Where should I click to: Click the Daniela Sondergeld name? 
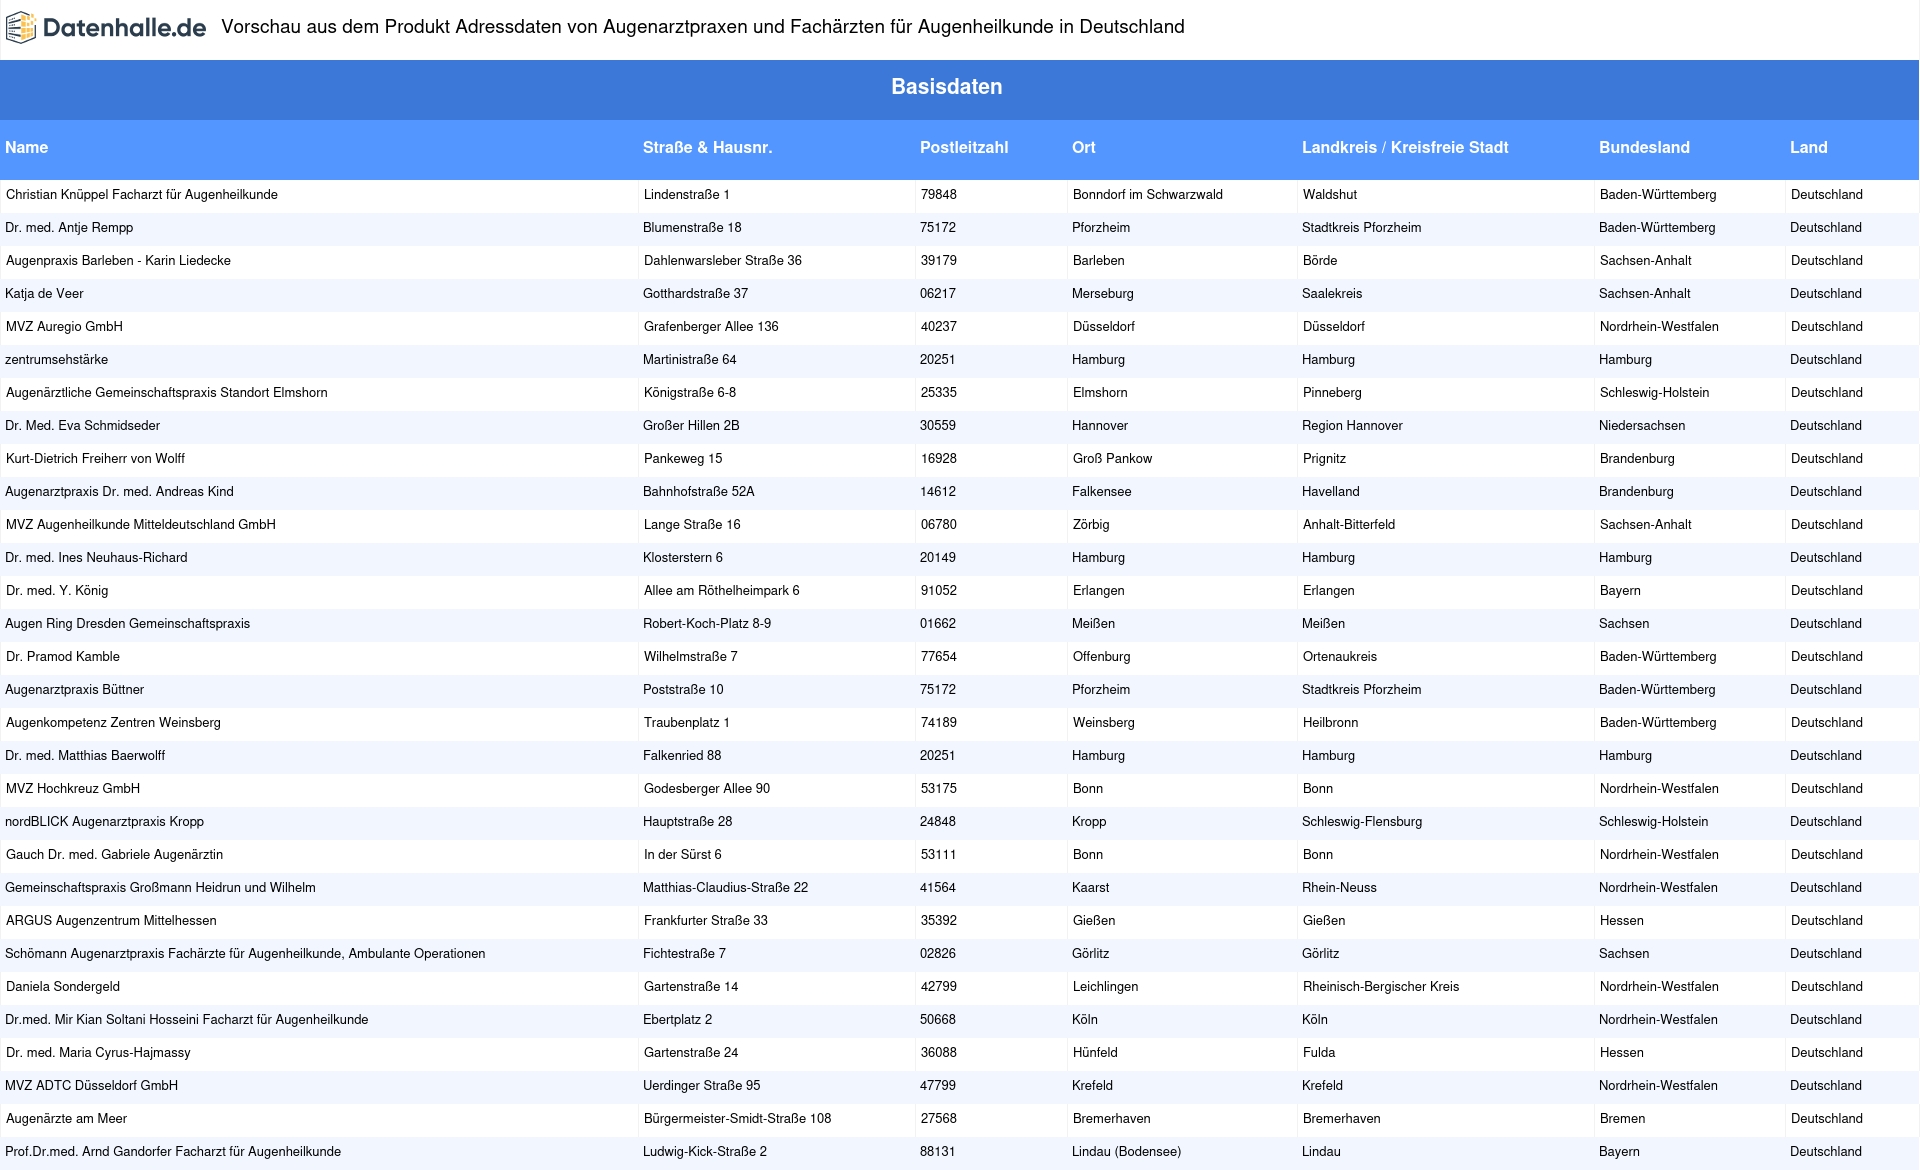[63, 987]
